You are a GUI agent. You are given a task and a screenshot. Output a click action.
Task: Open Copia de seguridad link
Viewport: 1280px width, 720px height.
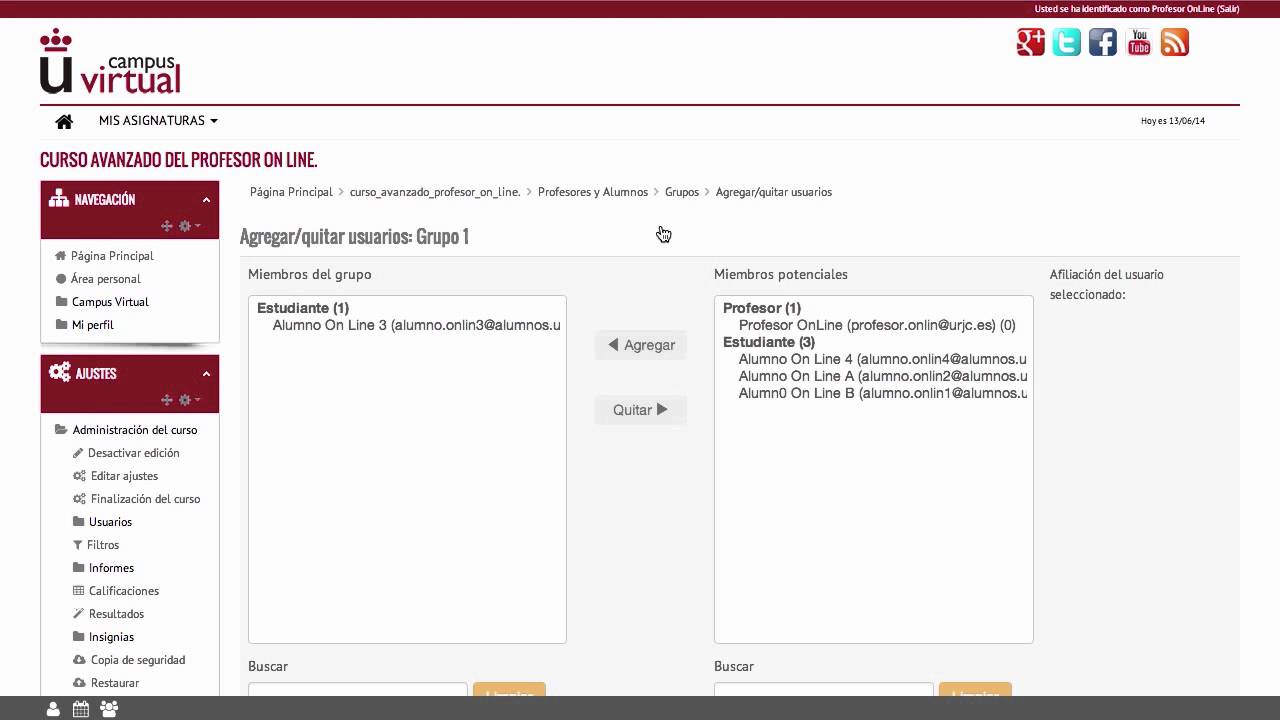pos(138,660)
